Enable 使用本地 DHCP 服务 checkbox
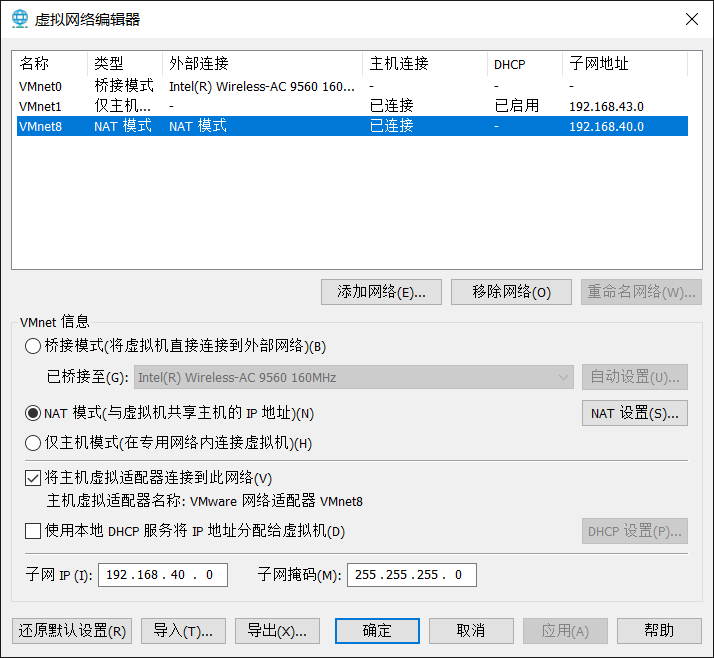The width and height of the screenshot is (714, 658). tap(33, 531)
